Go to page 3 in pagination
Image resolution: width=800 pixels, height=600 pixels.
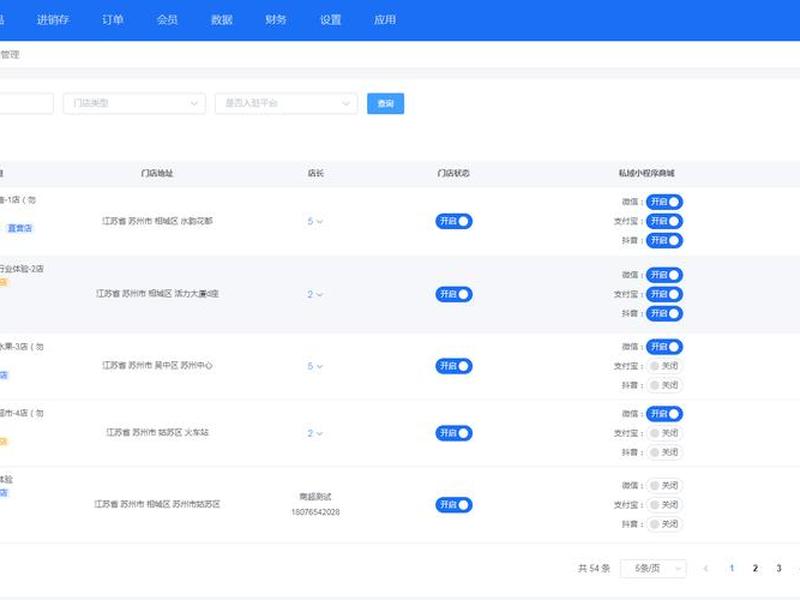click(779, 568)
